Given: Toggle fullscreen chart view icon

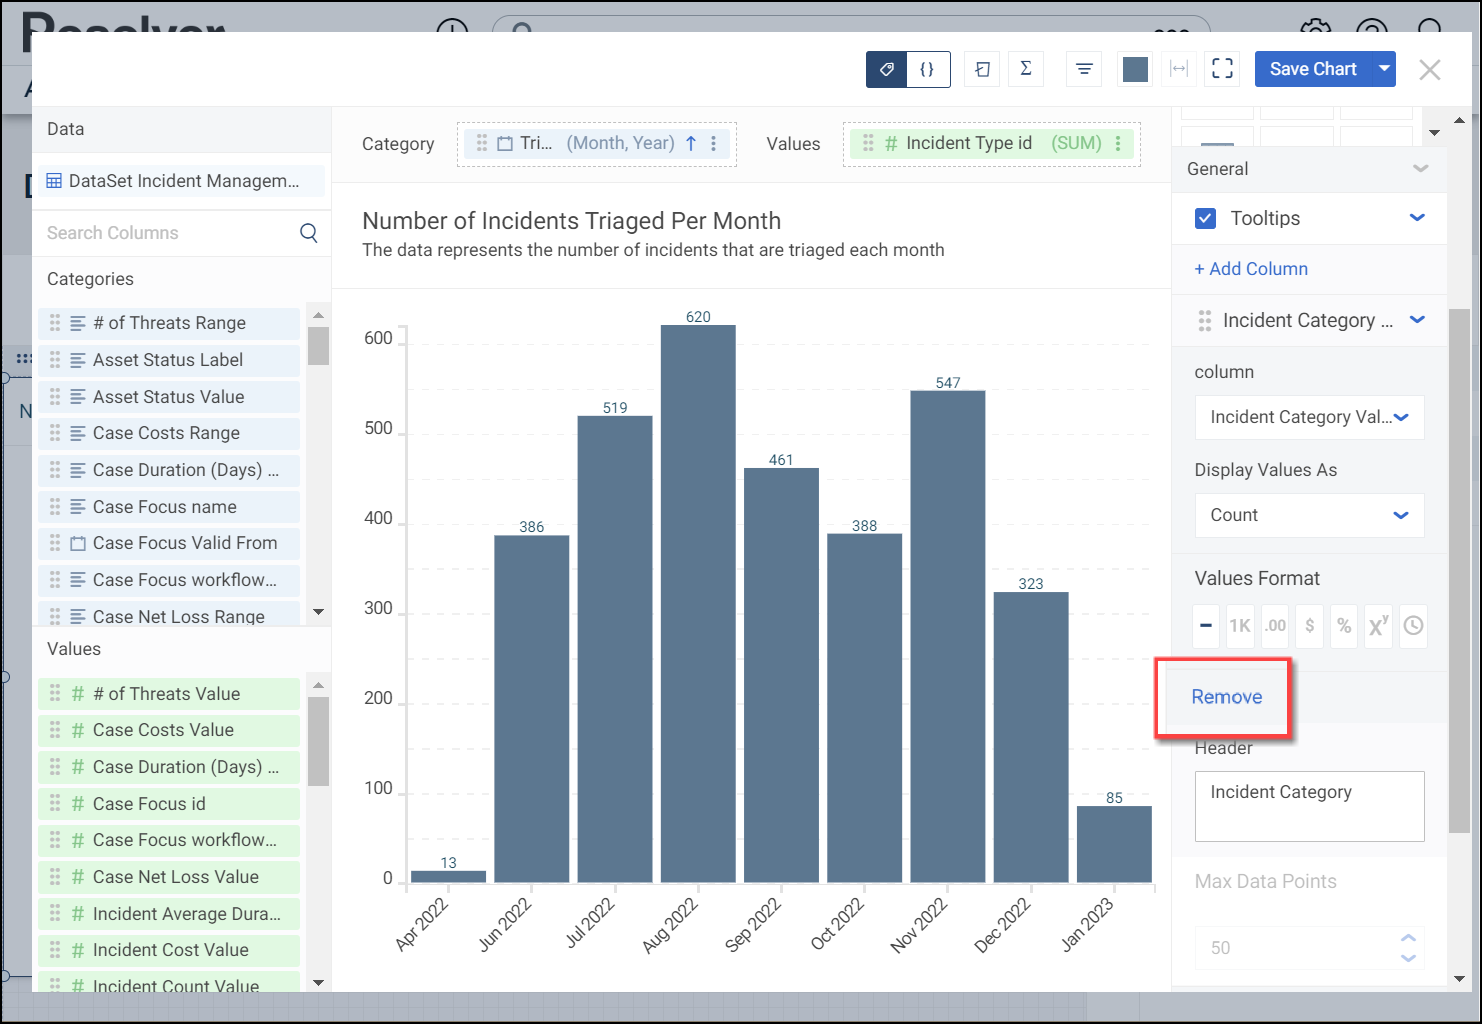Looking at the screenshot, I should (x=1222, y=69).
